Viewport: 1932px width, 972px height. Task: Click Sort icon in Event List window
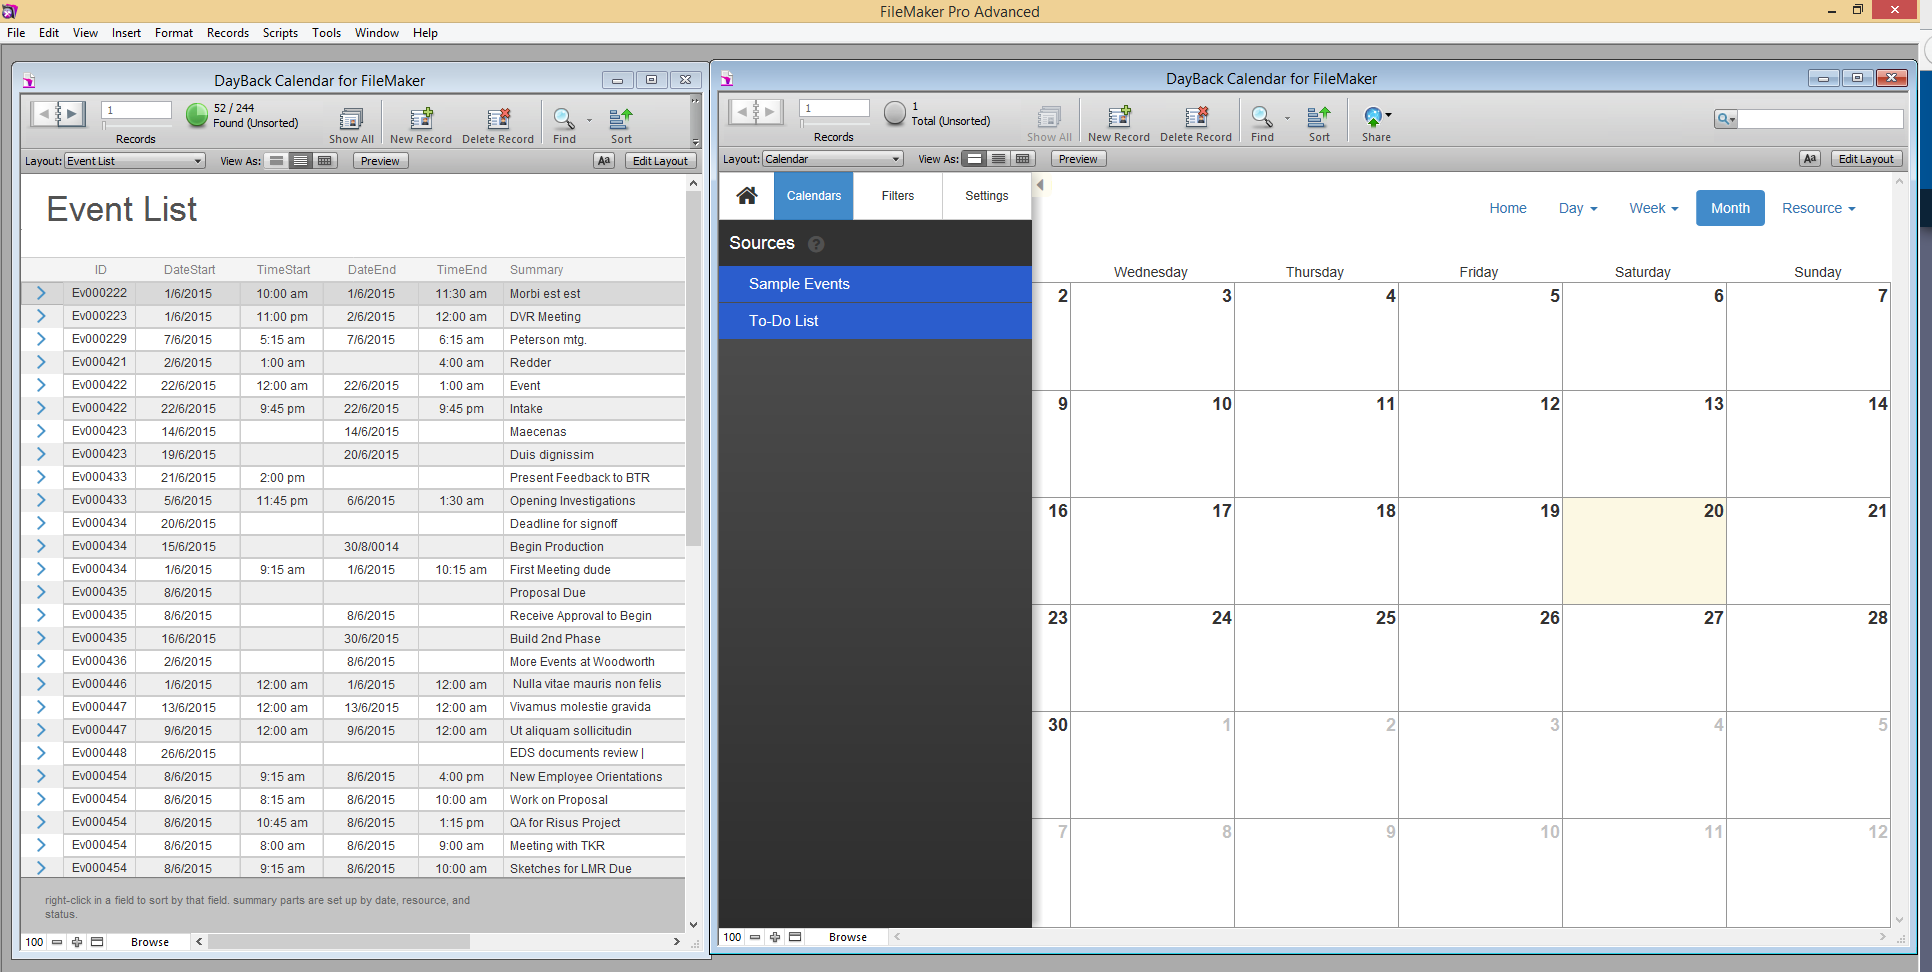[x=621, y=119]
